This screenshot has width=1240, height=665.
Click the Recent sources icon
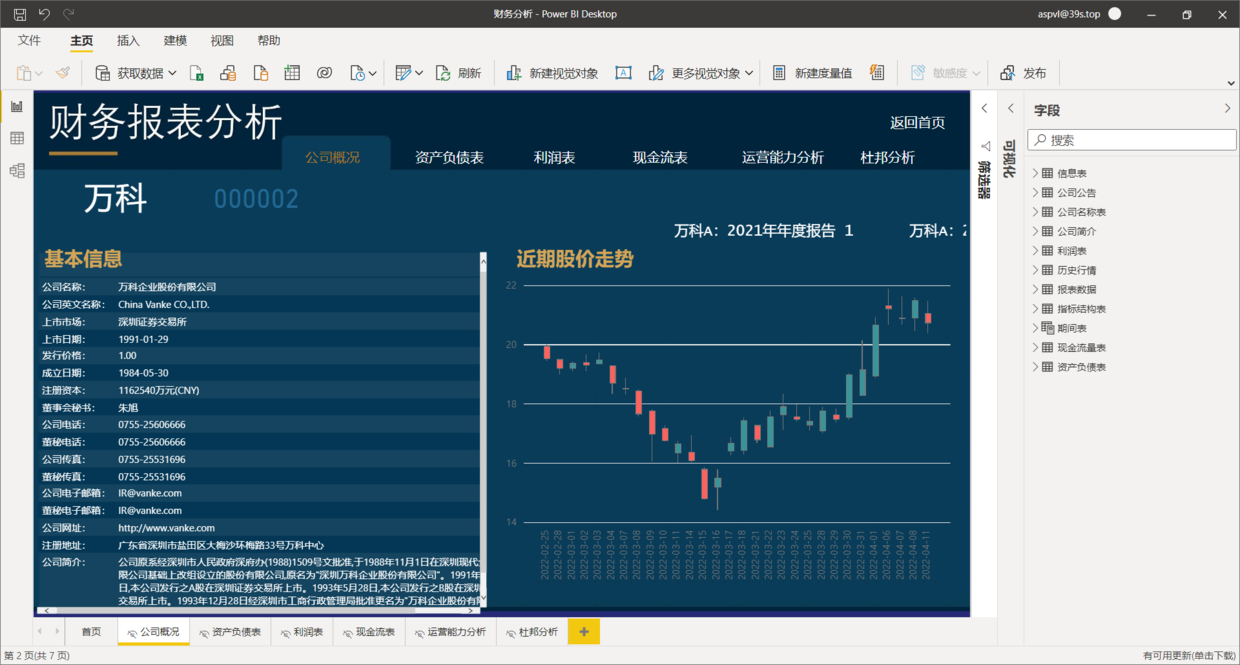(x=358, y=73)
